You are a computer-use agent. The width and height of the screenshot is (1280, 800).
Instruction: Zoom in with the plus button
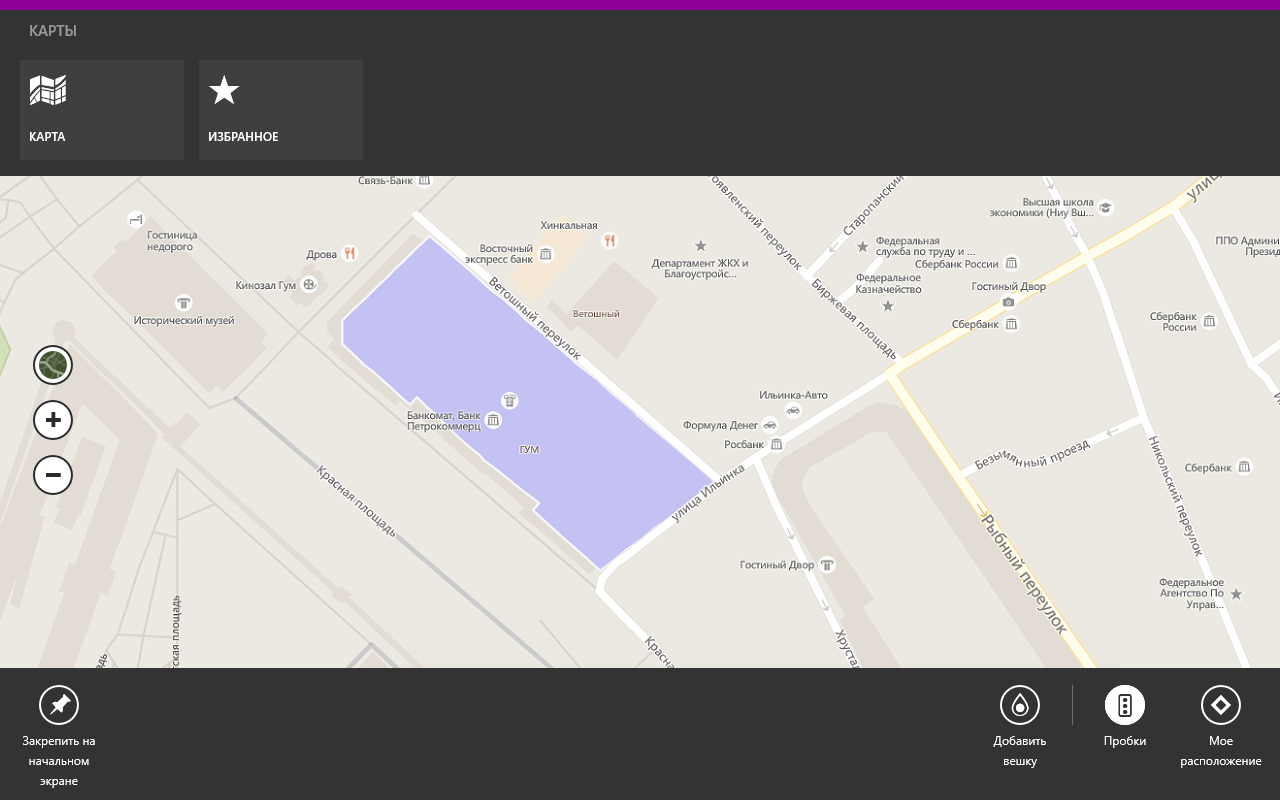[x=53, y=420]
